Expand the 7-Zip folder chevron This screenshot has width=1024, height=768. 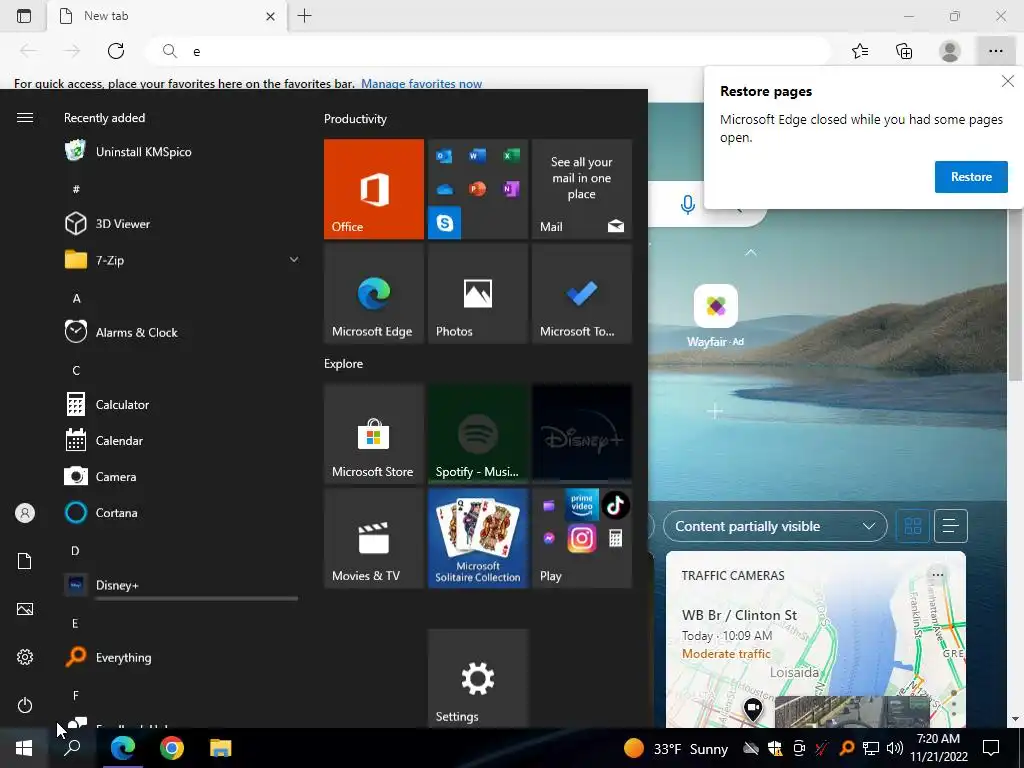[x=294, y=259]
